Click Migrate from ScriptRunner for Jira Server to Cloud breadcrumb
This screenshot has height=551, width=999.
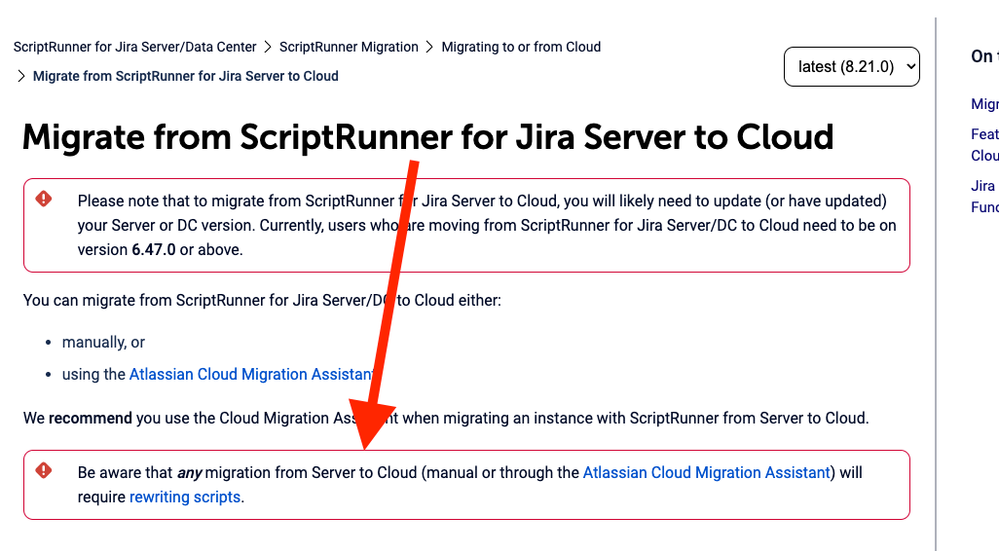[x=185, y=76]
